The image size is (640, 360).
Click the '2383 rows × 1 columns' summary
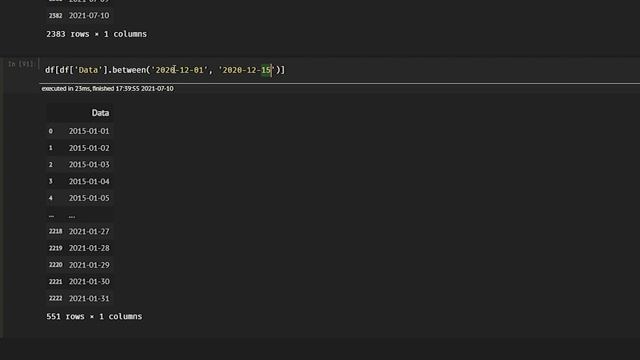pos(96,34)
